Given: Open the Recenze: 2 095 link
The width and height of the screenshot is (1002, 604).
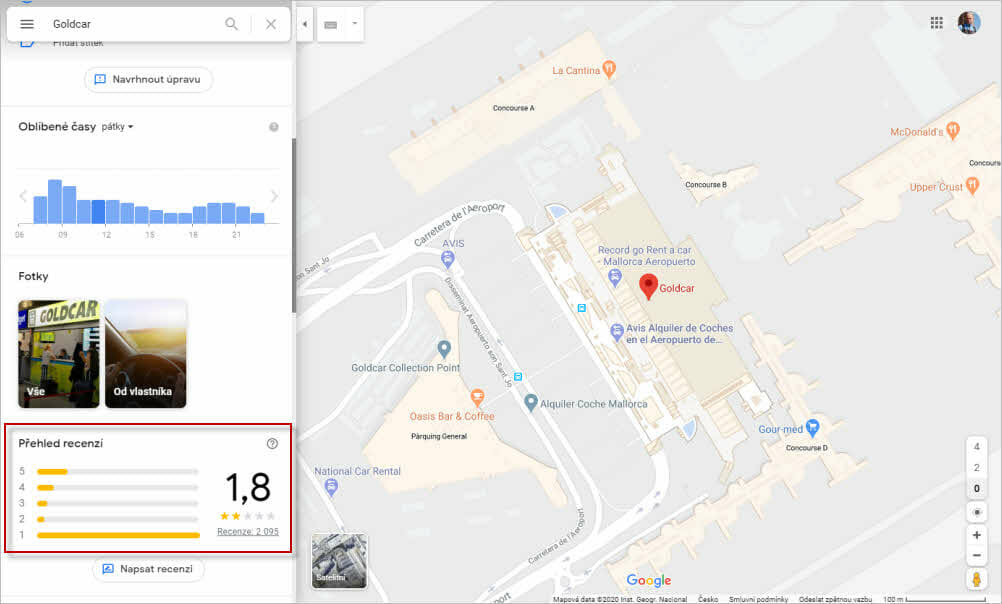Looking at the screenshot, I should (248, 532).
